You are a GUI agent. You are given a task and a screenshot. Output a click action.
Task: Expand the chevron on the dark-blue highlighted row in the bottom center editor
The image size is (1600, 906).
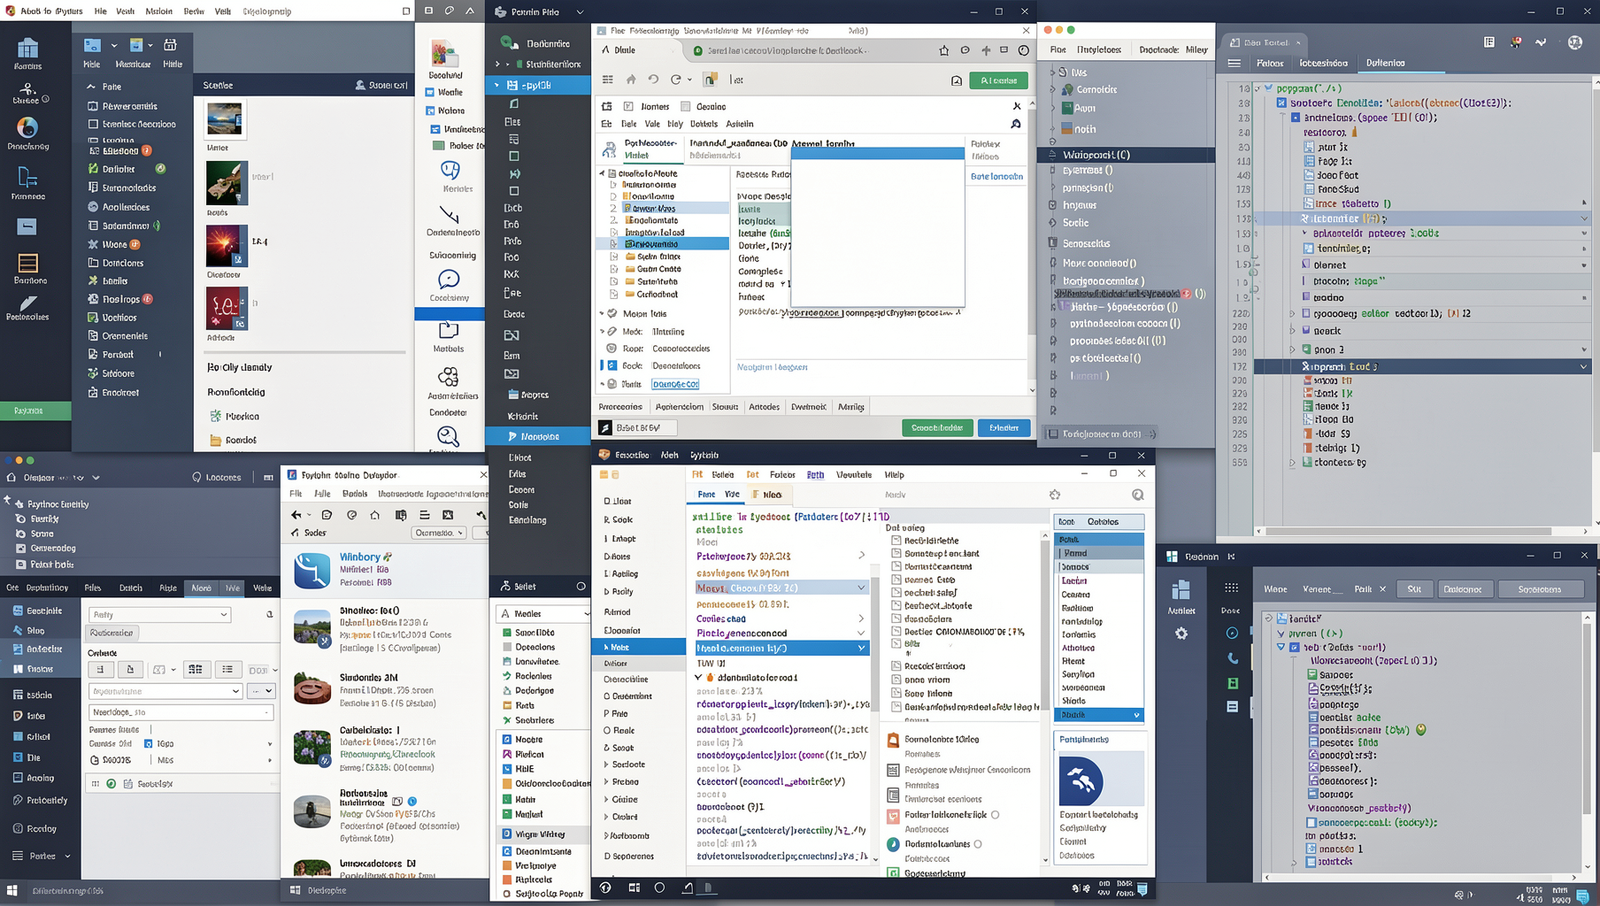point(861,648)
